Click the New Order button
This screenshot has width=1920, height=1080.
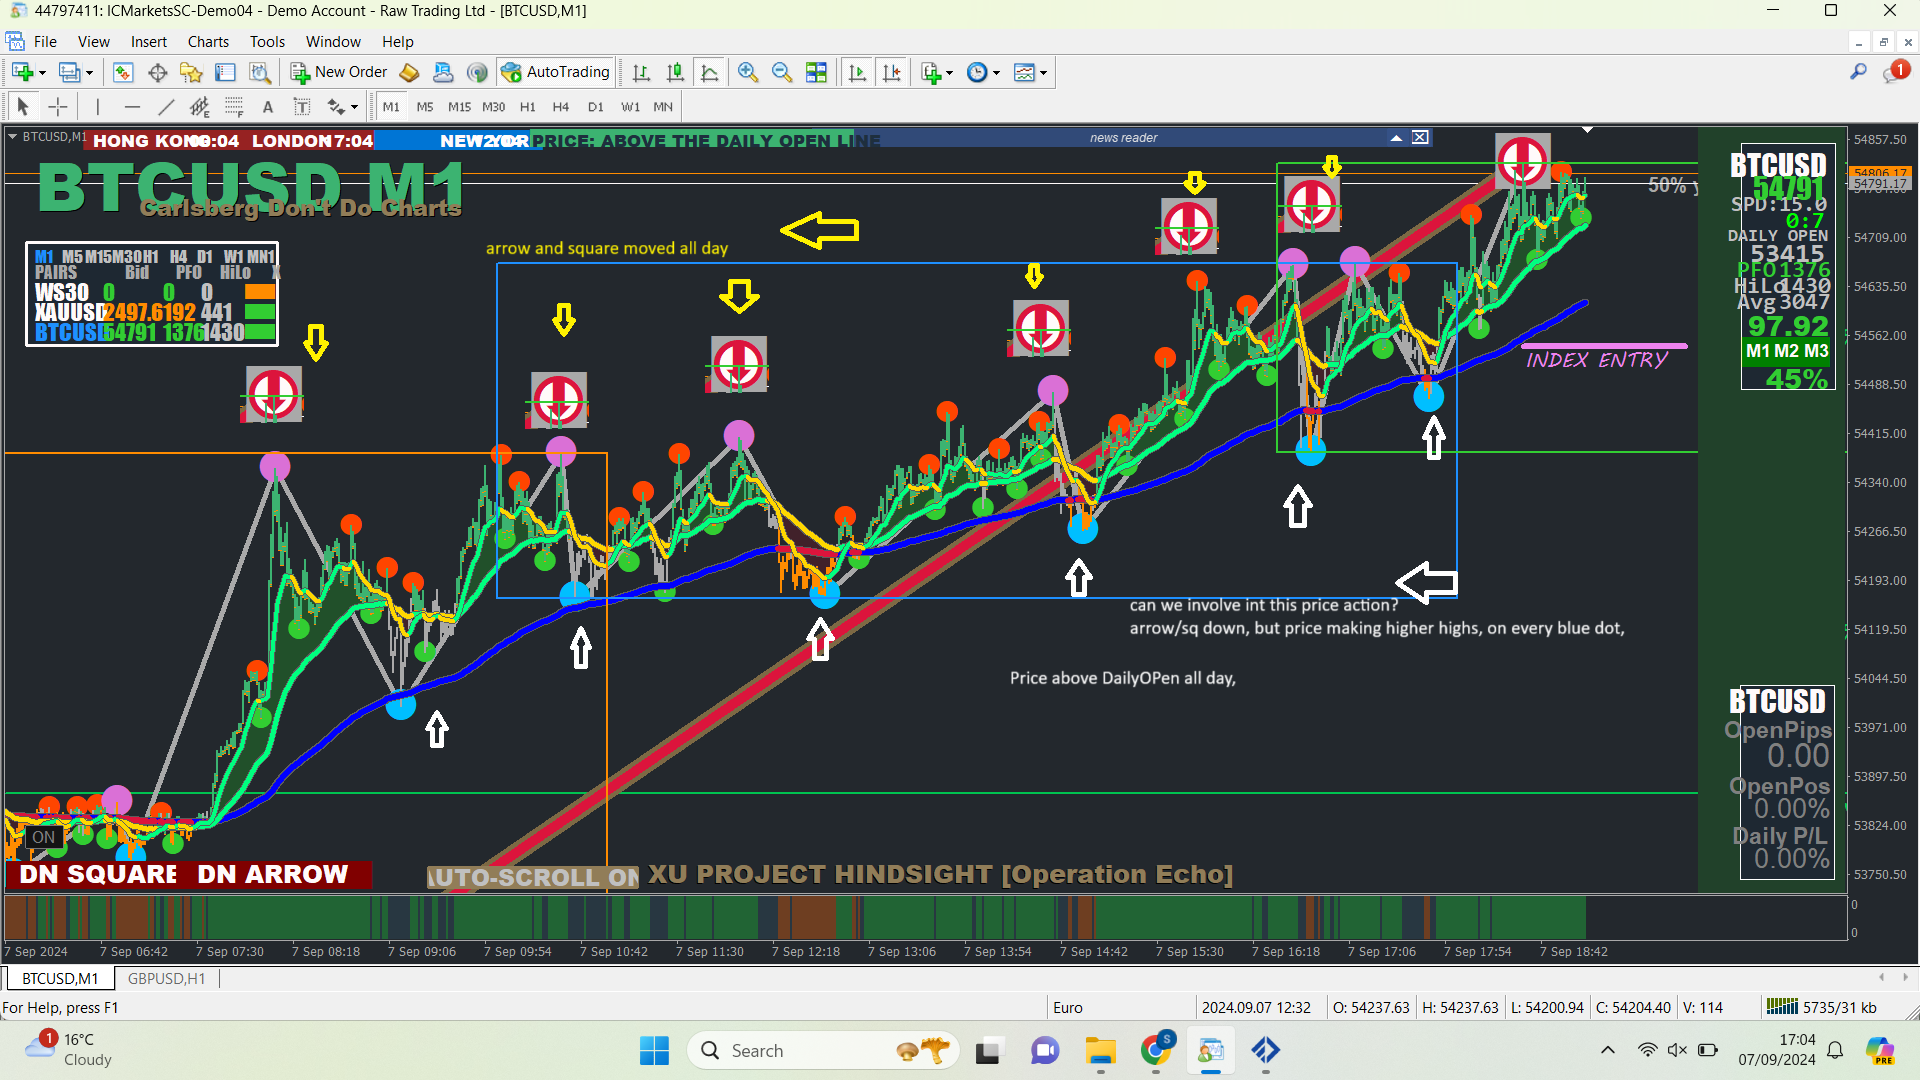[339, 72]
